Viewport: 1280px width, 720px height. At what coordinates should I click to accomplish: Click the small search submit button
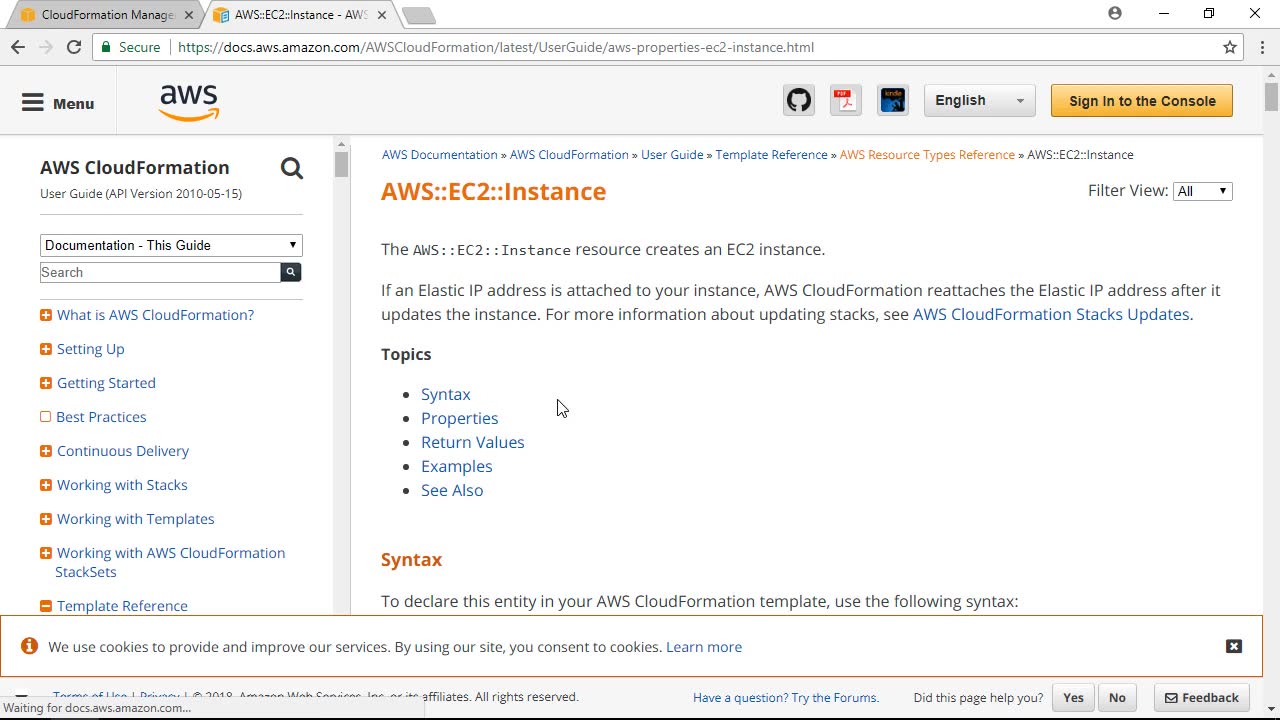coord(291,272)
